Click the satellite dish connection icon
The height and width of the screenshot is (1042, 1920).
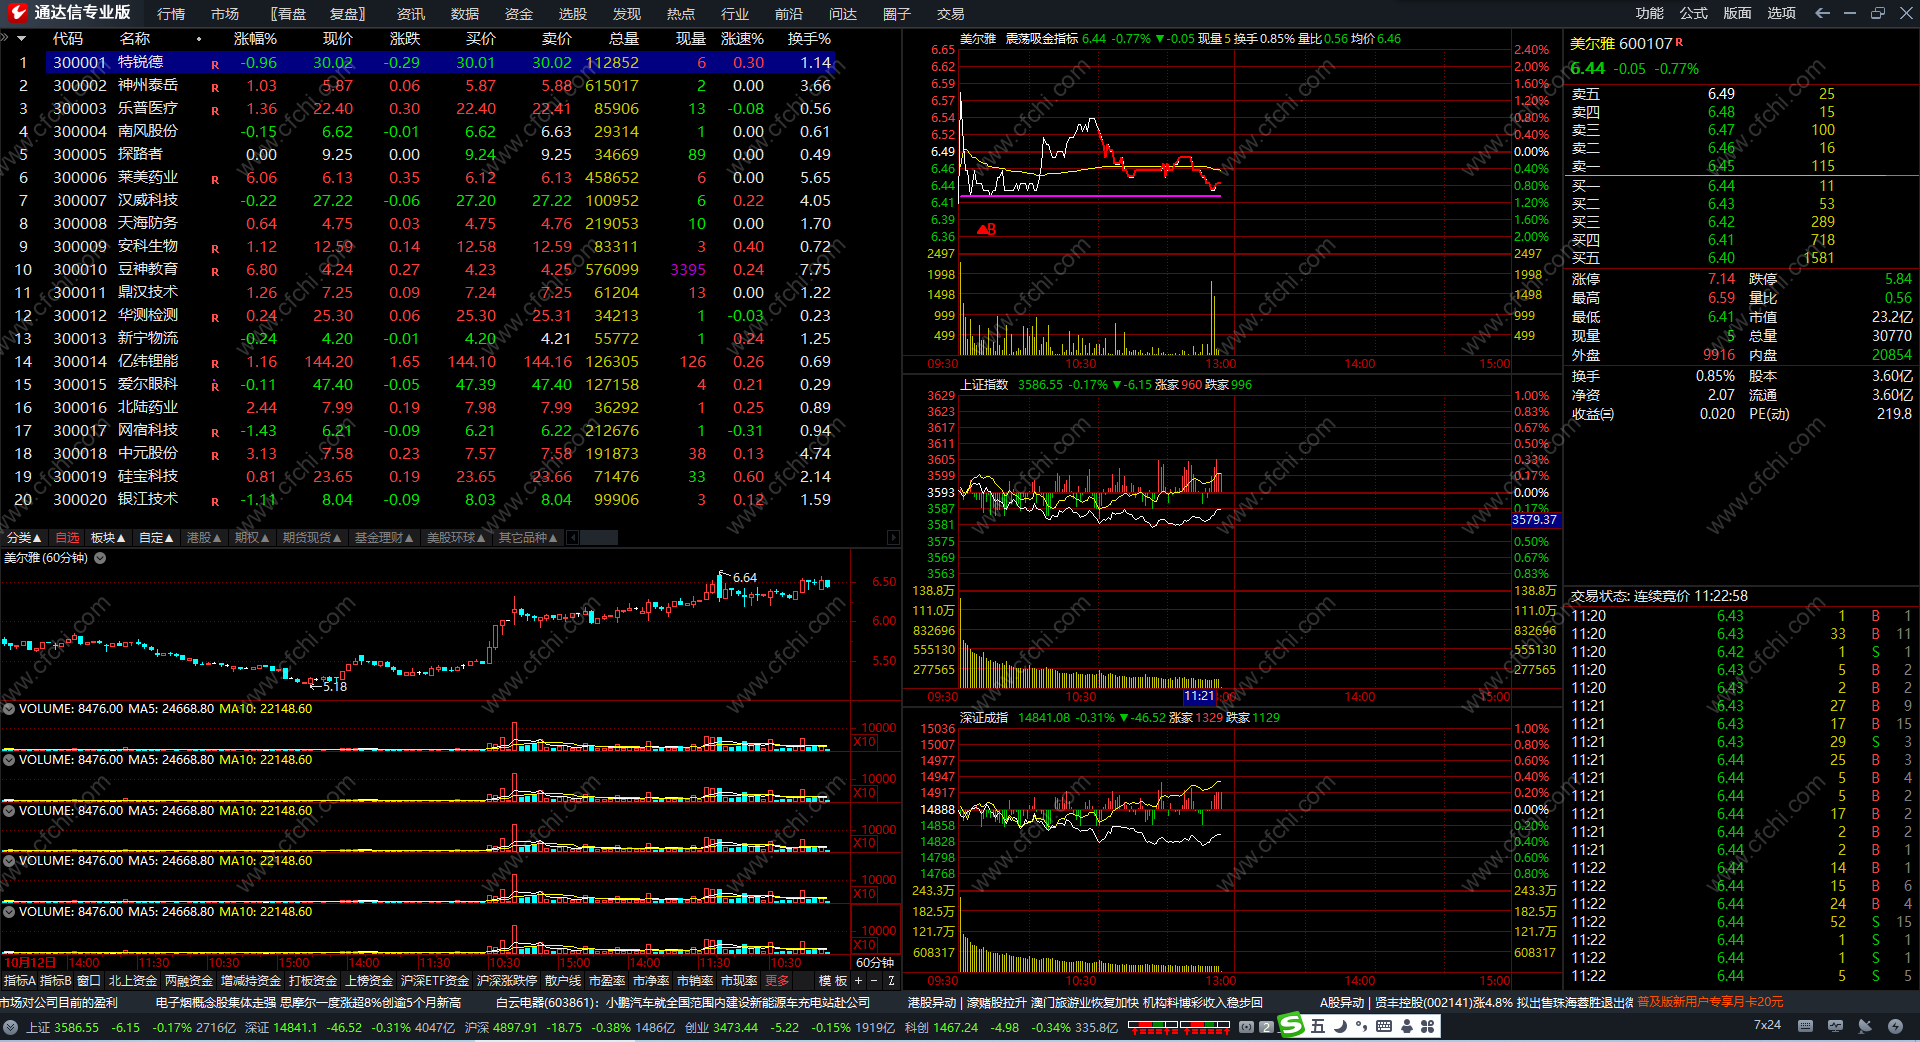(x=1865, y=1026)
